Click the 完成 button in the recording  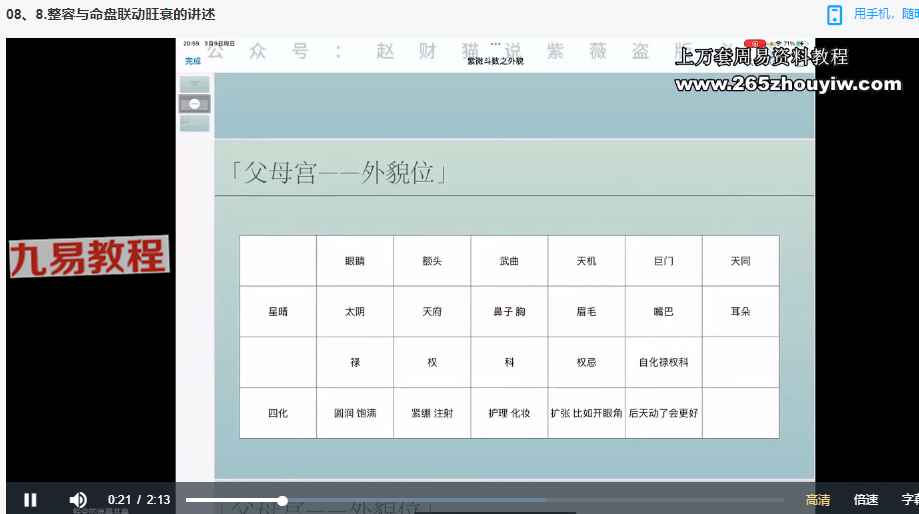click(x=192, y=61)
